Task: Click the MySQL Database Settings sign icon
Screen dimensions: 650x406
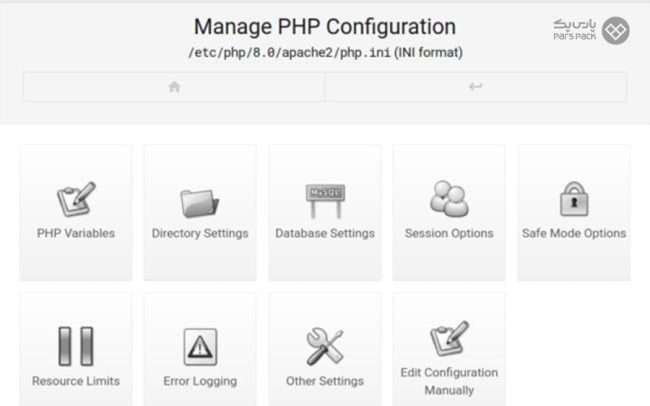Action: [x=325, y=199]
